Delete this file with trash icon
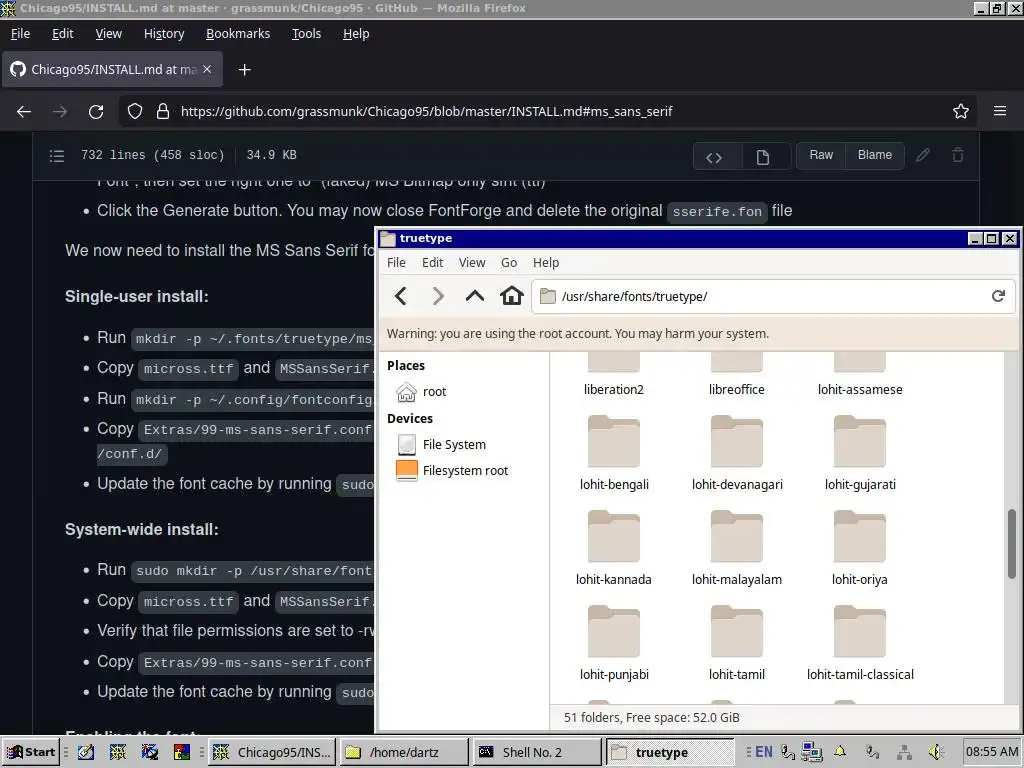The width and height of the screenshot is (1024, 768). click(958, 155)
